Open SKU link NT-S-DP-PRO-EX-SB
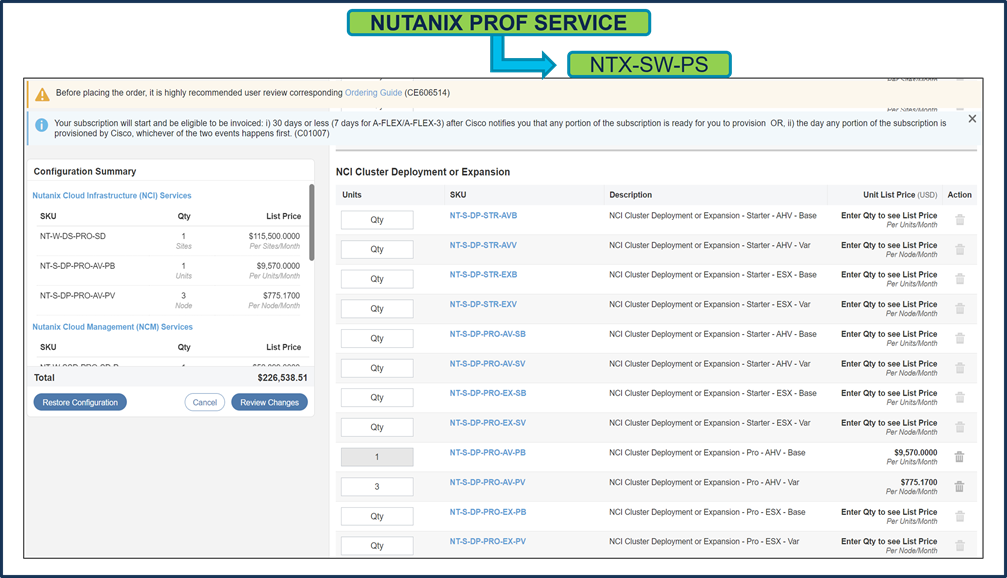This screenshot has width=1007, height=578. pos(487,393)
